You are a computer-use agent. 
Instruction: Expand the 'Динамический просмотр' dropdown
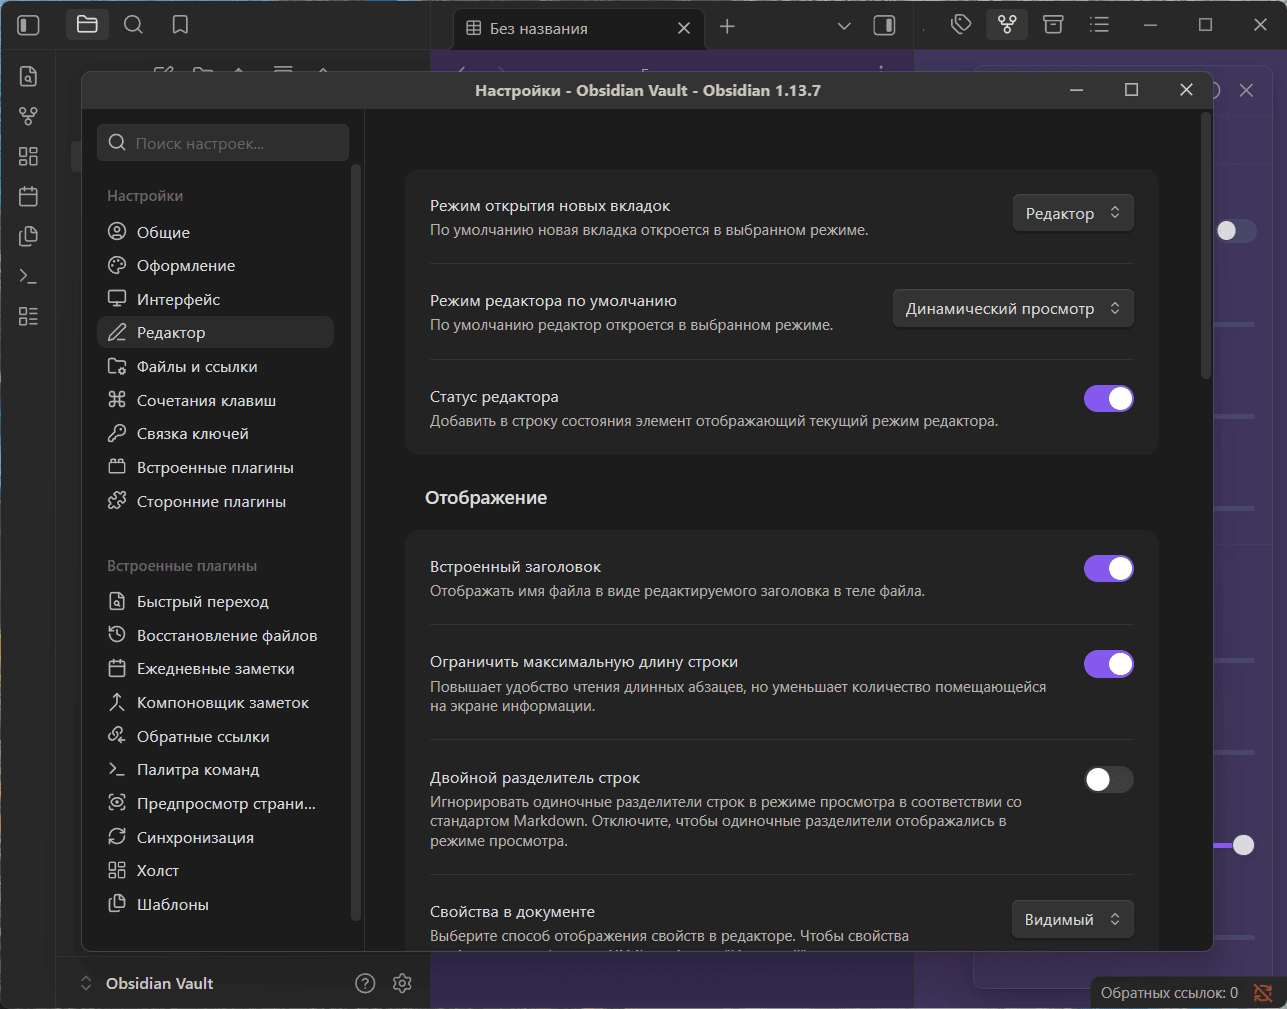(x=1013, y=309)
